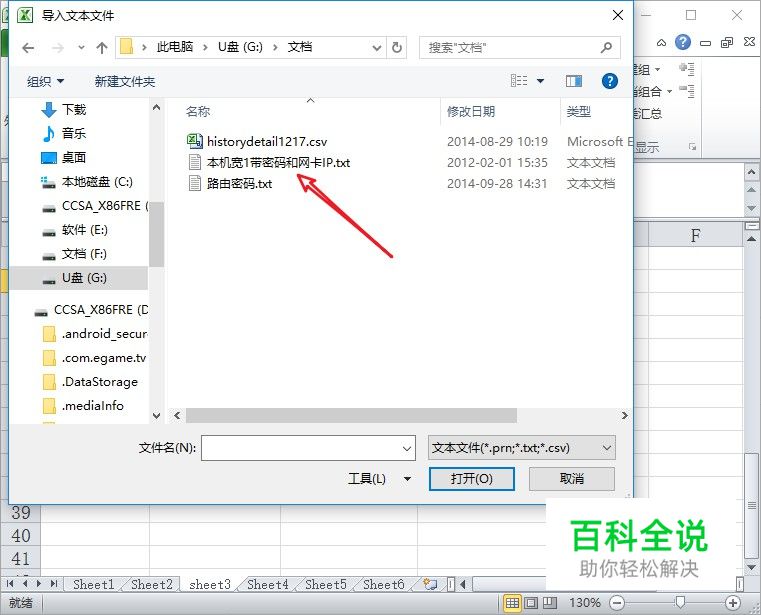This screenshot has height=615, width=761.
Task: Click U盘 (G:) in the address path
Action: pos(240,47)
